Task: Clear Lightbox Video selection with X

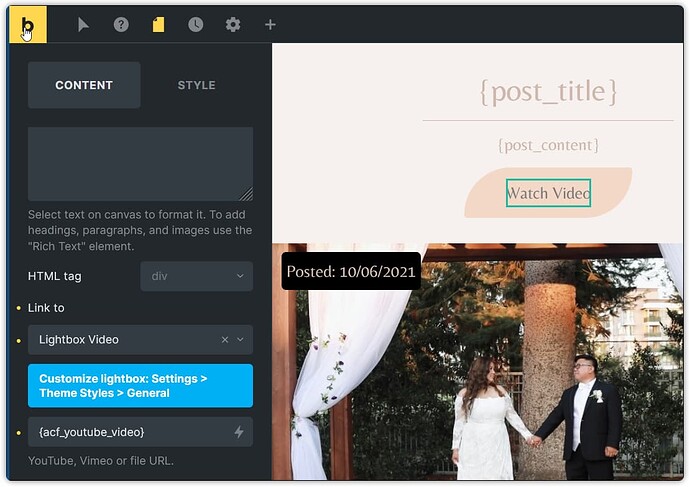Action: pos(225,340)
